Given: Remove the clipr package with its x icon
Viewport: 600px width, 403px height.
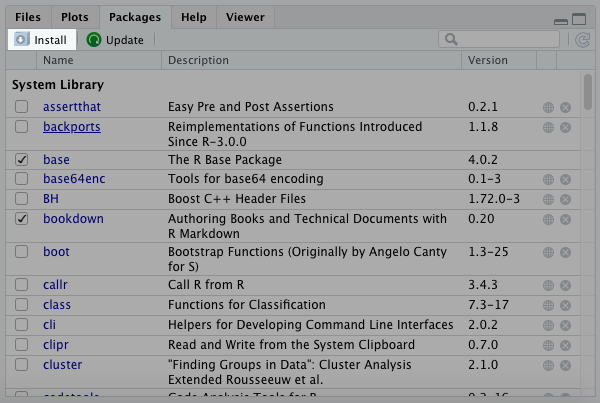Looking at the screenshot, I should point(565,345).
